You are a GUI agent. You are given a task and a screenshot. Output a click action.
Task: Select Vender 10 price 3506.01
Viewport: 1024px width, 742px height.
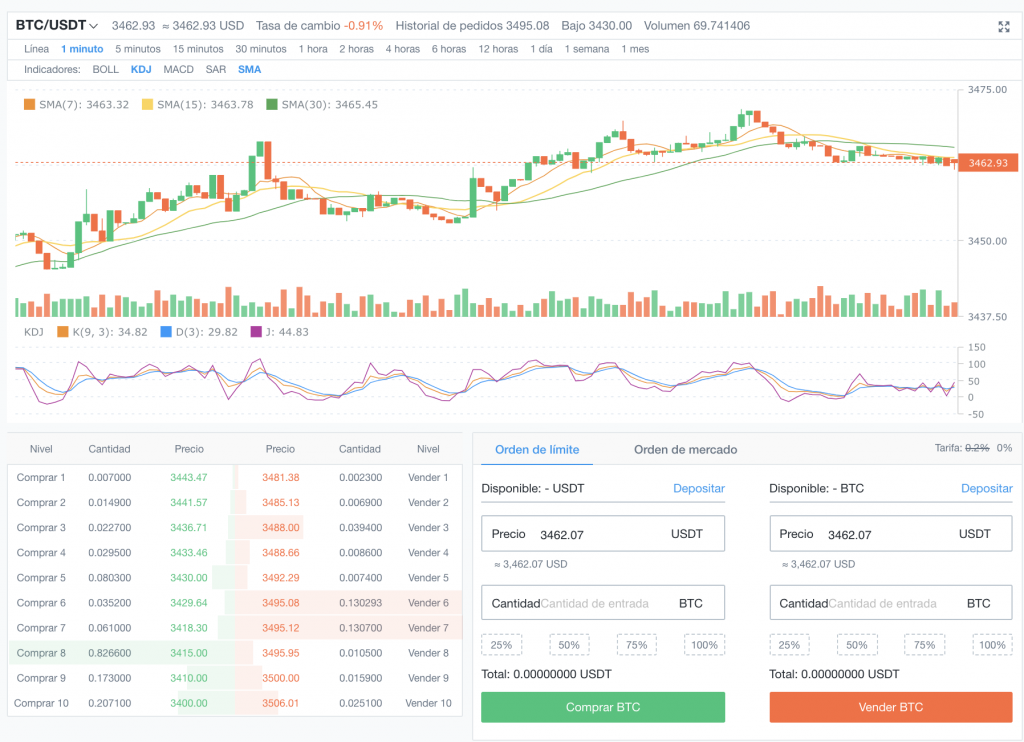click(281, 703)
